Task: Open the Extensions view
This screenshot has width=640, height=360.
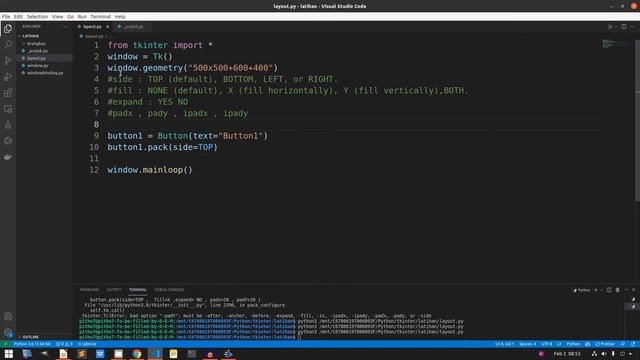Action: click(8, 93)
